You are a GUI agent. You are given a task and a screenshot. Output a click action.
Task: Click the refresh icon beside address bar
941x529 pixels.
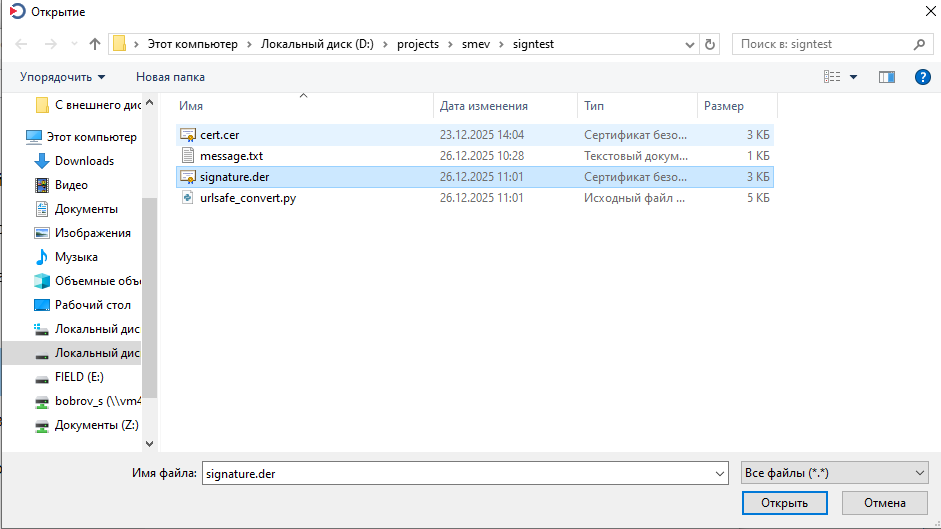pos(710,44)
